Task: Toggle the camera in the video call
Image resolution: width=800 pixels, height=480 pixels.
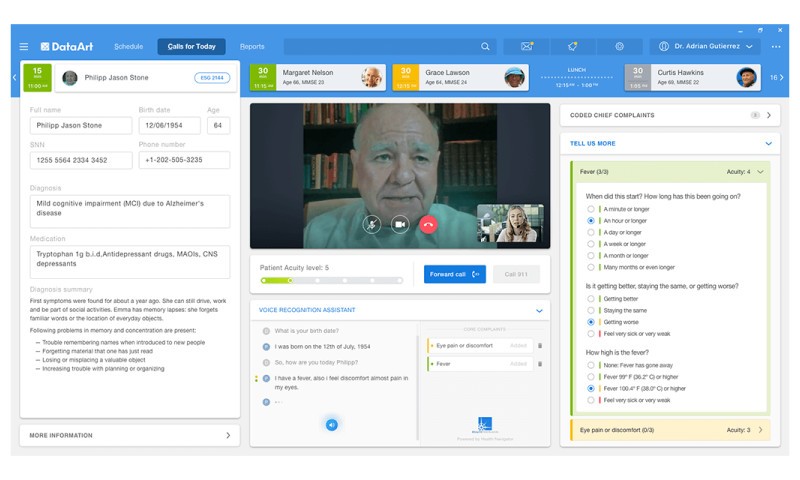Action: 400,224
